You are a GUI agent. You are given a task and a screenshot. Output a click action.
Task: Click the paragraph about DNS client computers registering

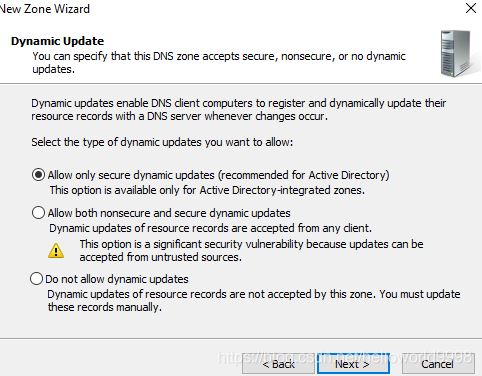click(239, 110)
